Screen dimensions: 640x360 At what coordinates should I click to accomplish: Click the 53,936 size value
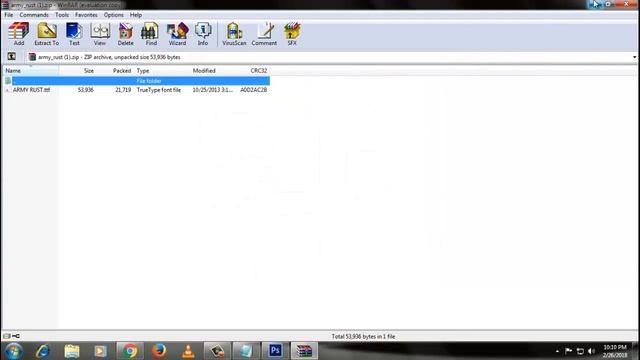pos(86,90)
